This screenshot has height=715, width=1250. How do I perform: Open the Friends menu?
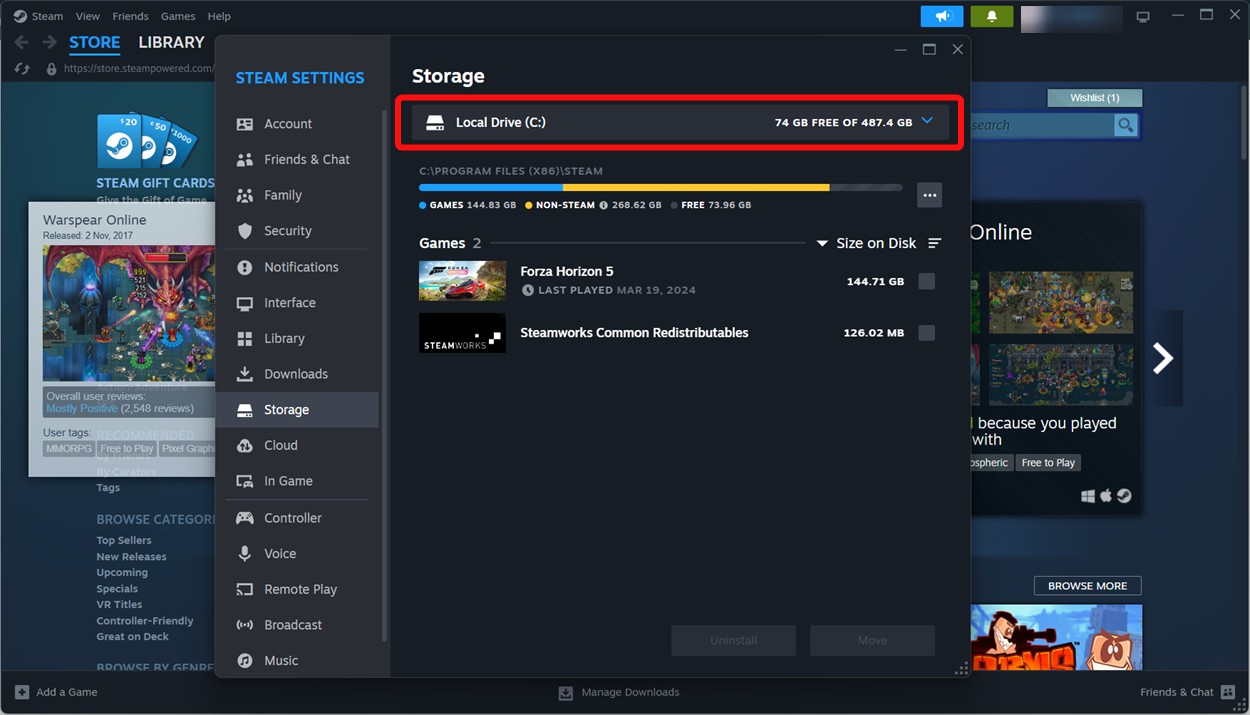click(x=130, y=16)
